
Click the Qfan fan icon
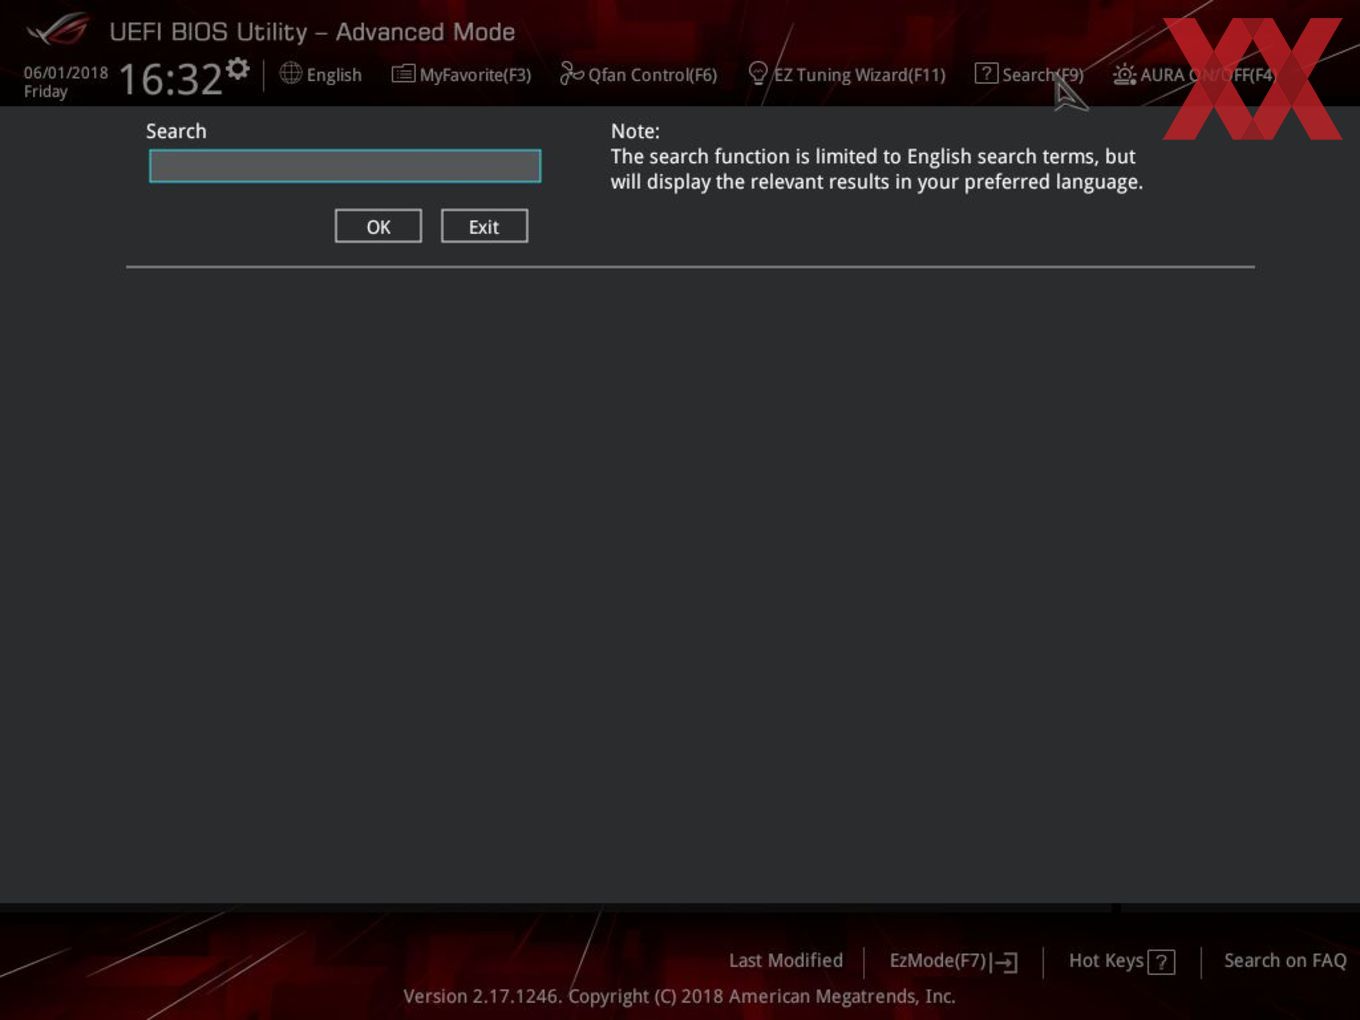click(x=571, y=73)
